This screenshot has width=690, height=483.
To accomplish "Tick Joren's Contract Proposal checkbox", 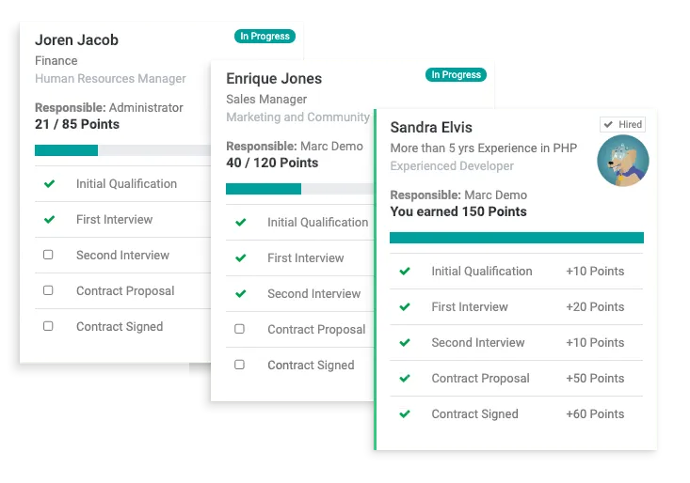I will 48,290.
